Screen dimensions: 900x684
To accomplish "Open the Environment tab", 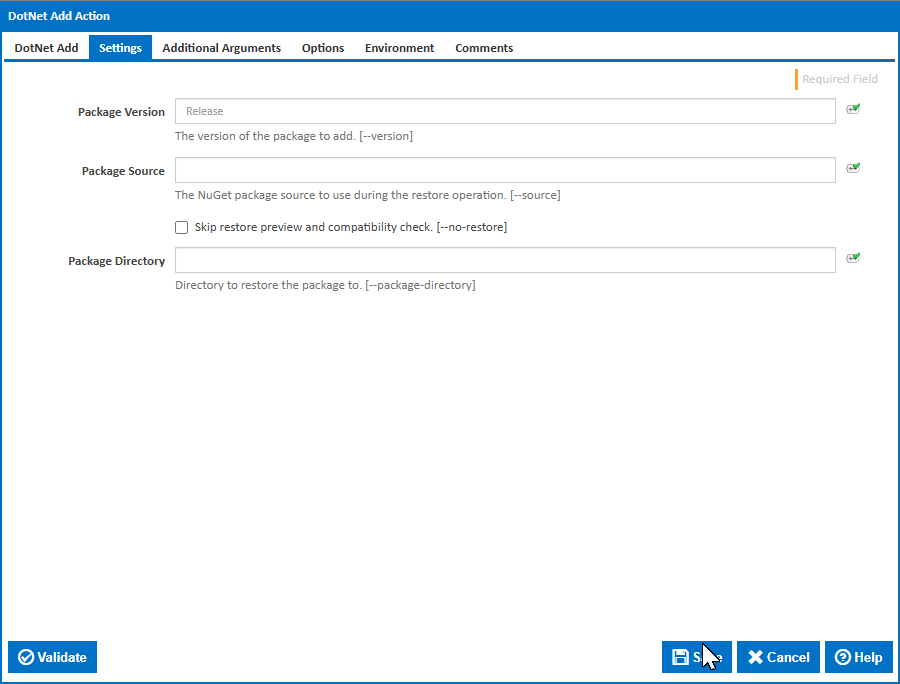I will click(399, 47).
